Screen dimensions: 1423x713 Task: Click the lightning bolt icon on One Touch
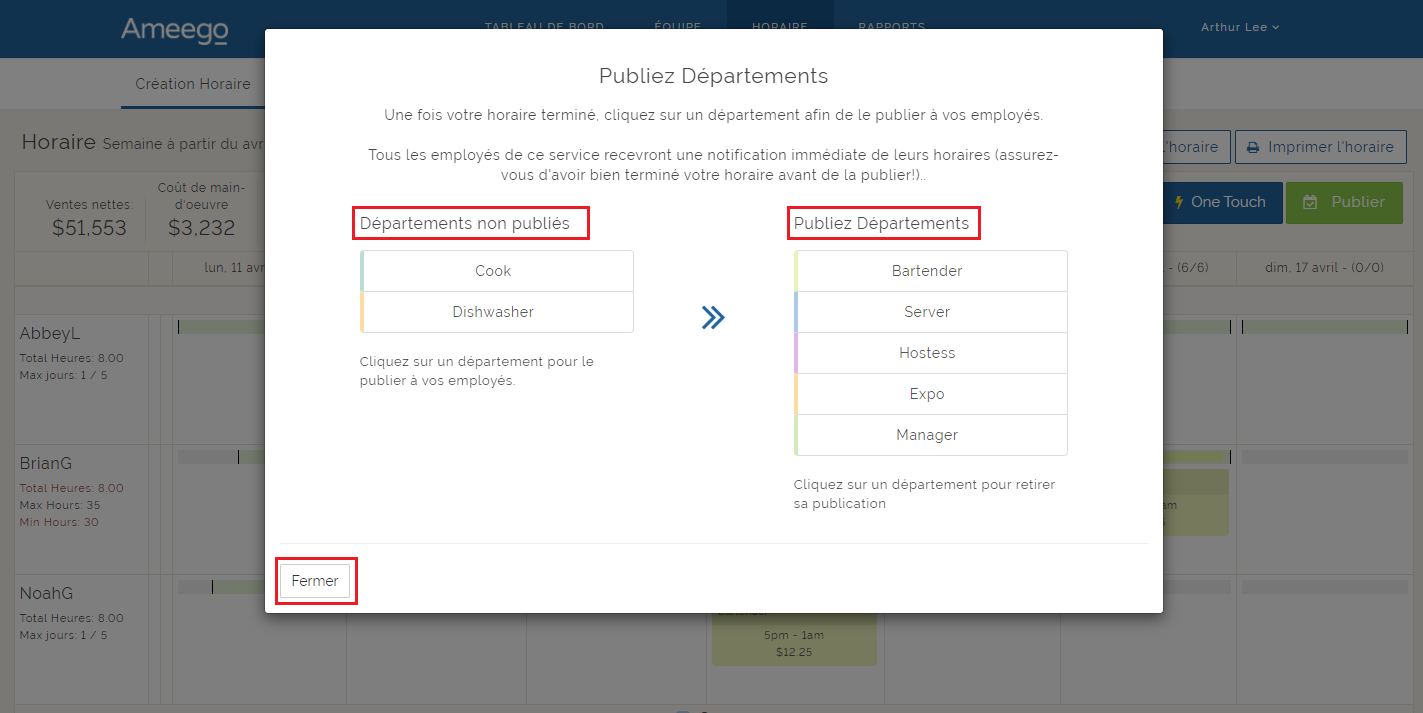pos(1178,202)
